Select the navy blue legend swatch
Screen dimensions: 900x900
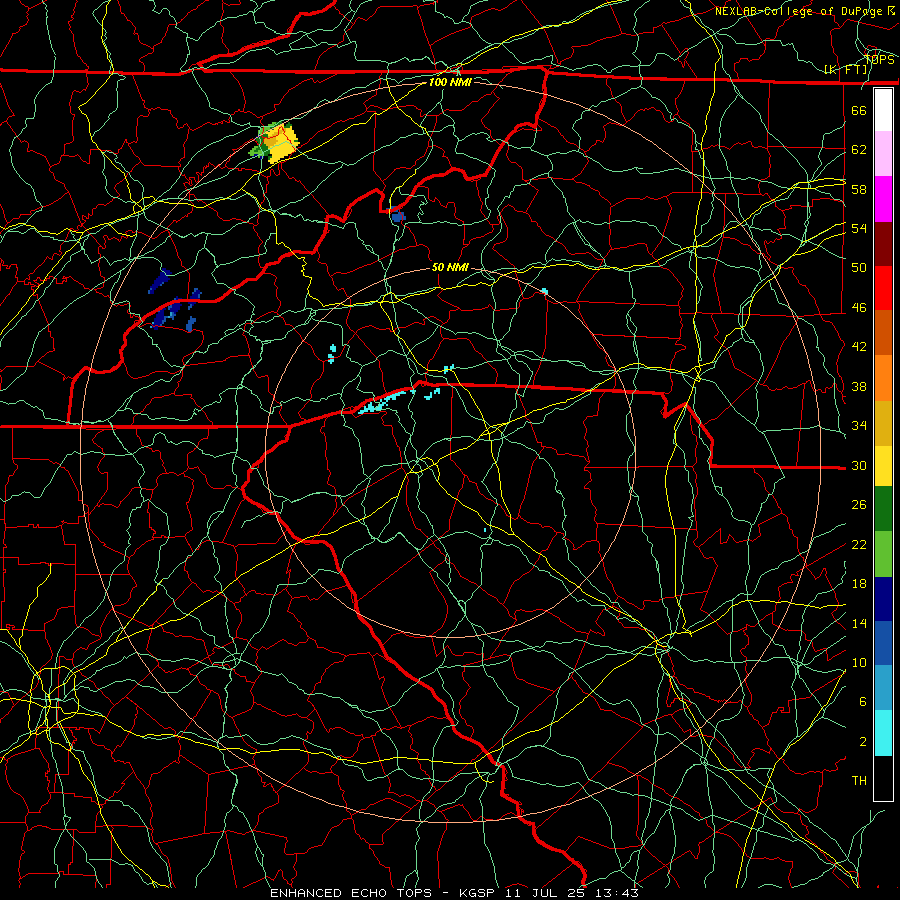pos(883,599)
